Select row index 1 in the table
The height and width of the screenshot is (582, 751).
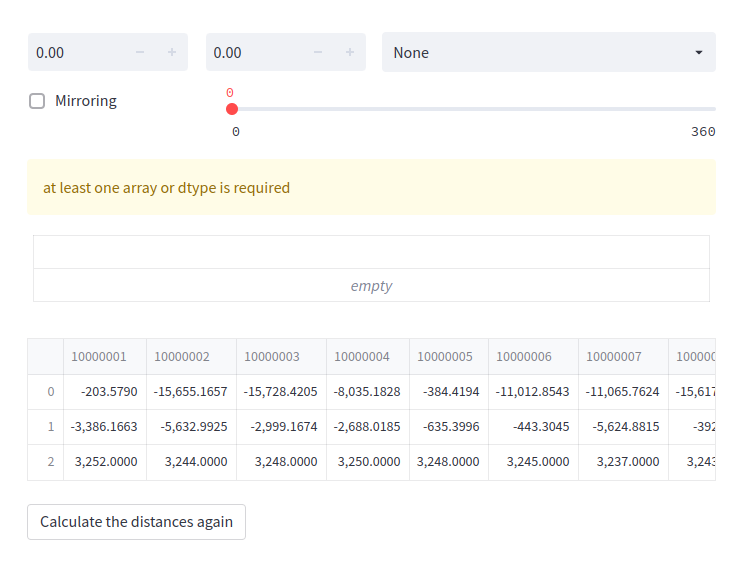pos(46,427)
